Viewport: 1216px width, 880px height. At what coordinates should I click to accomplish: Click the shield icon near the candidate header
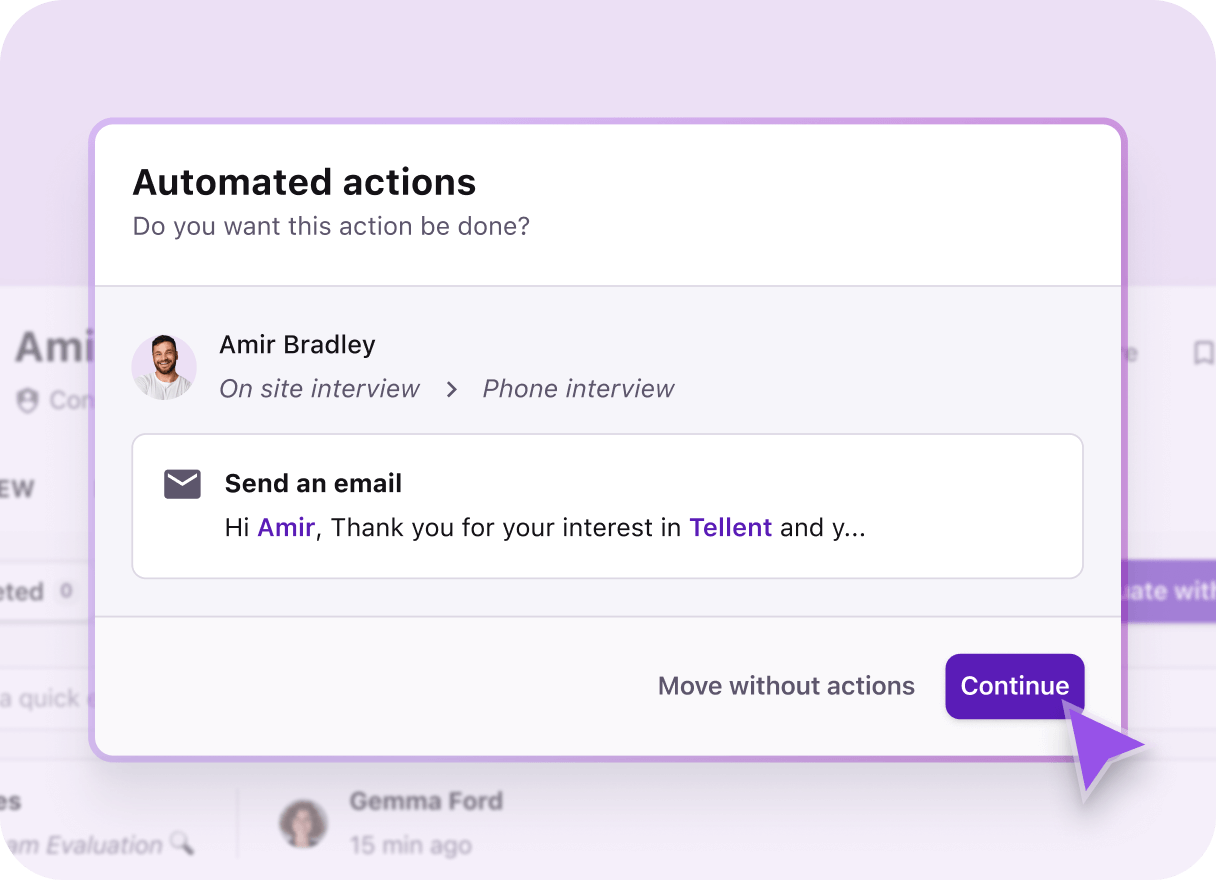coord(28,402)
